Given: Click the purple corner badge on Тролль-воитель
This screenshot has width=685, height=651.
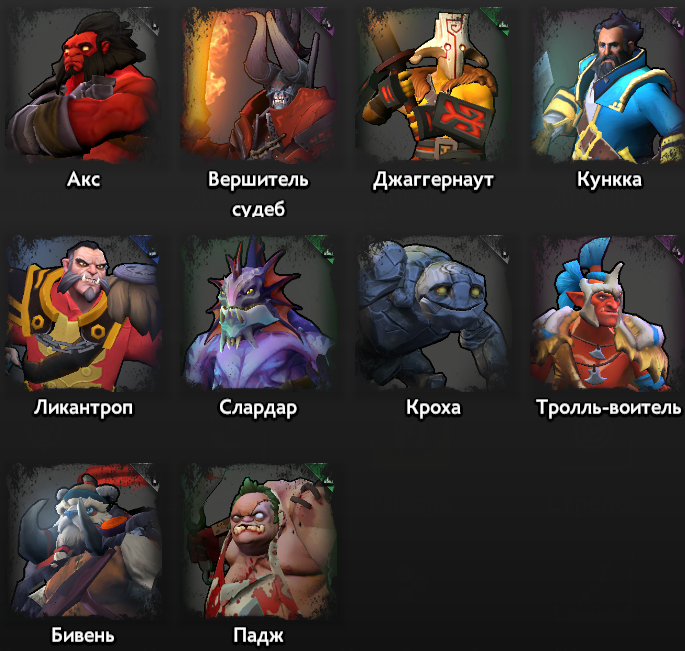Looking at the screenshot, I should (x=675, y=246).
